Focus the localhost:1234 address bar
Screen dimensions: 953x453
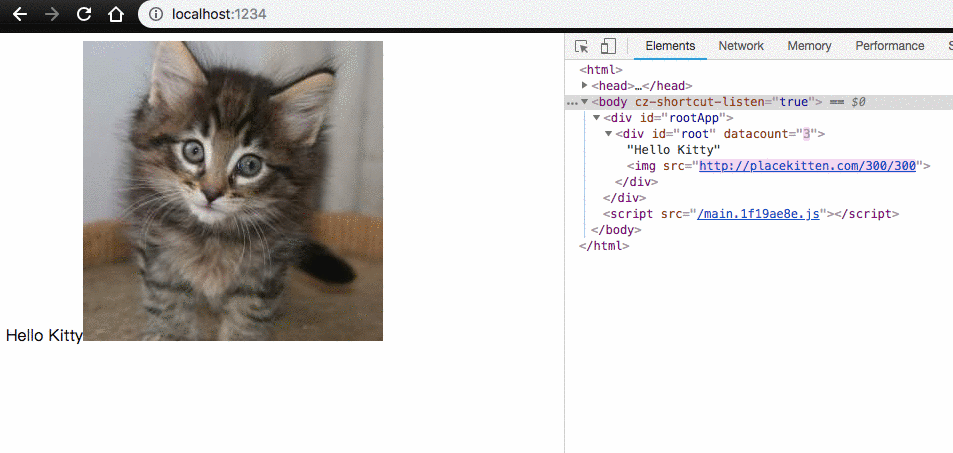[545, 14]
